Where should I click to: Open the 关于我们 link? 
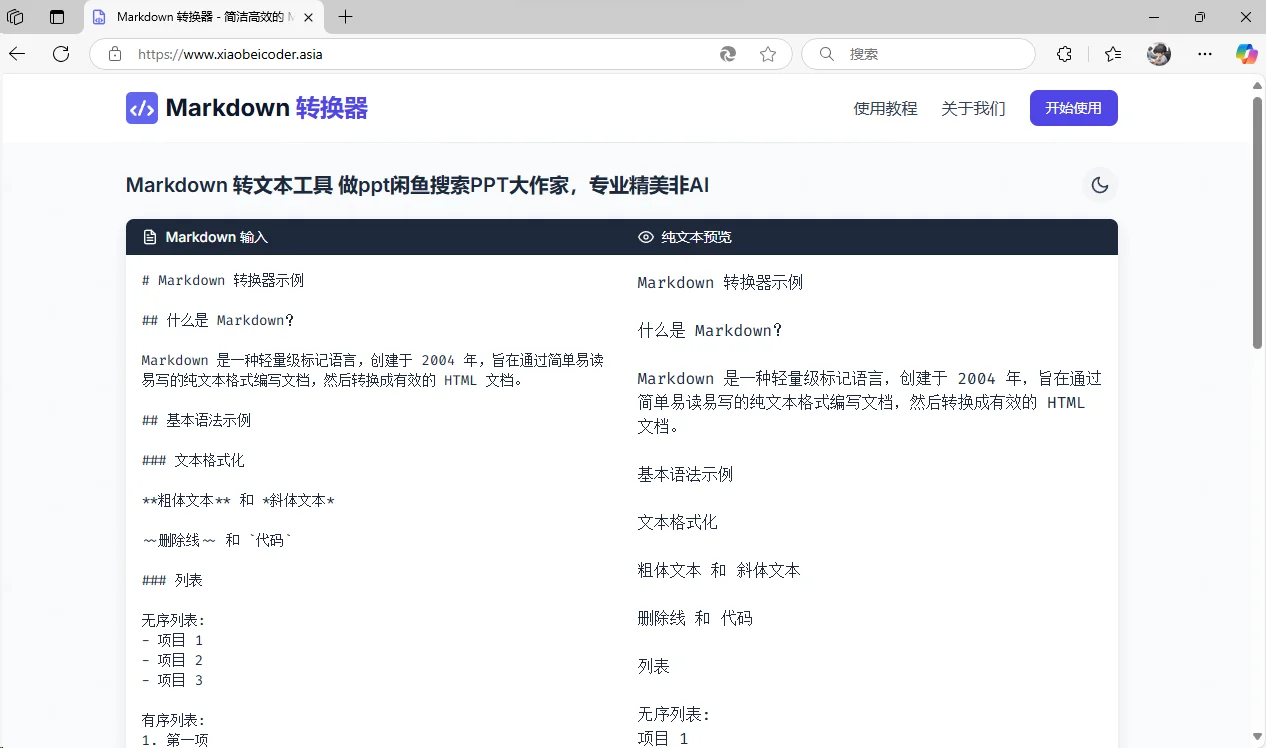973,108
